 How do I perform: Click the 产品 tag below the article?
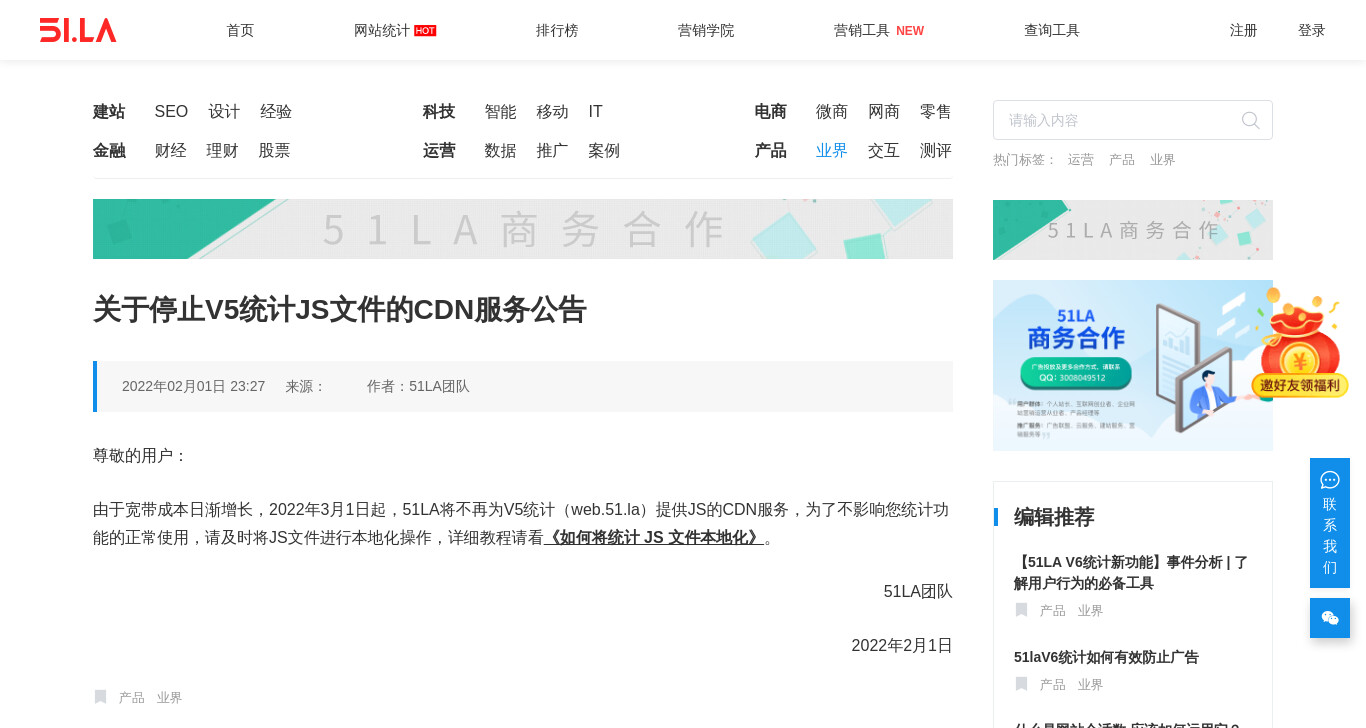[132, 698]
